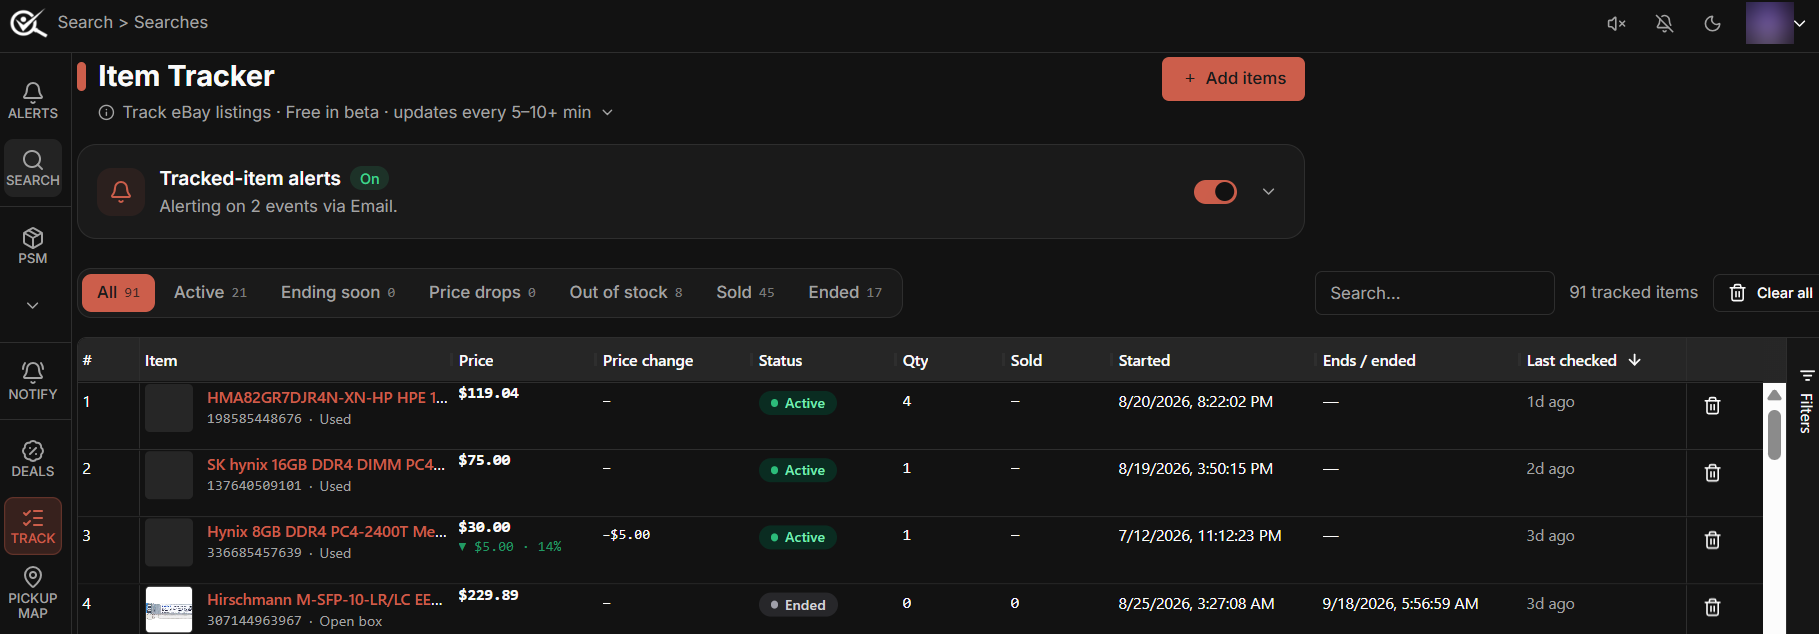Delete the Hirschmann M-SFP tracked item

click(1712, 607)
